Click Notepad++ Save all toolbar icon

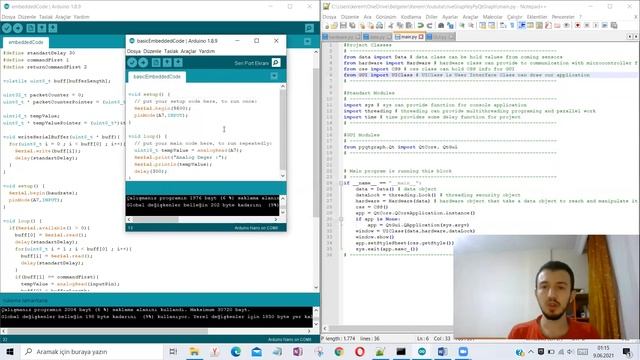pyautogui.click(x=352, y=25)
